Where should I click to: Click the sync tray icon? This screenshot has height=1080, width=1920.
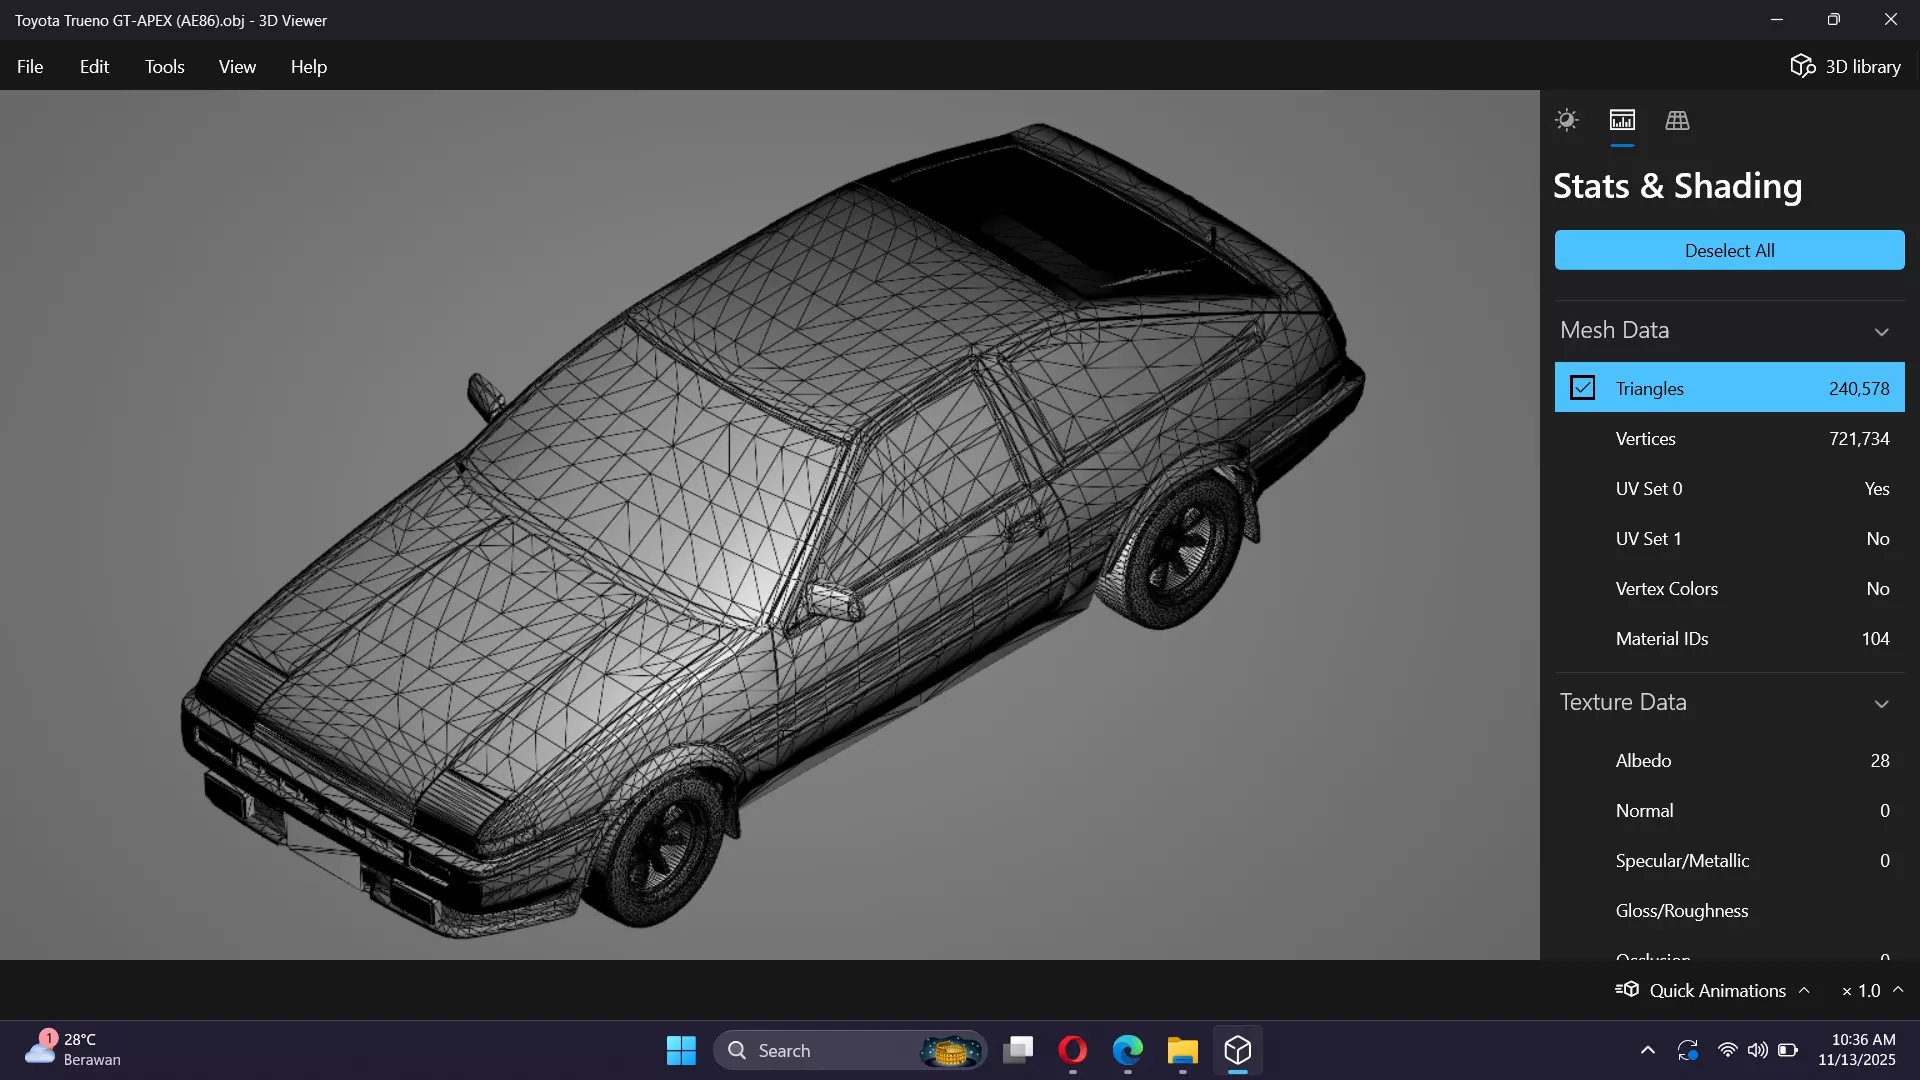click(x=1688, y=1050)
